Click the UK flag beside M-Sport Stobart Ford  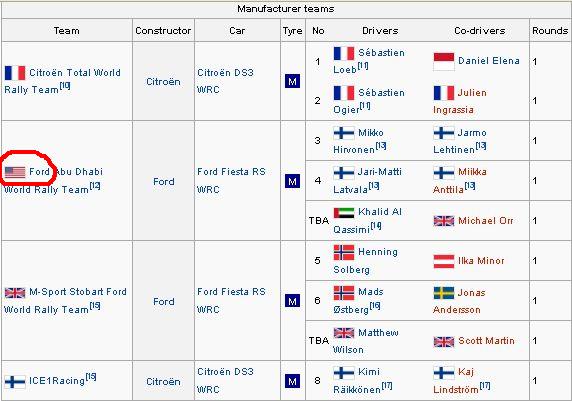tap(15, 292)
